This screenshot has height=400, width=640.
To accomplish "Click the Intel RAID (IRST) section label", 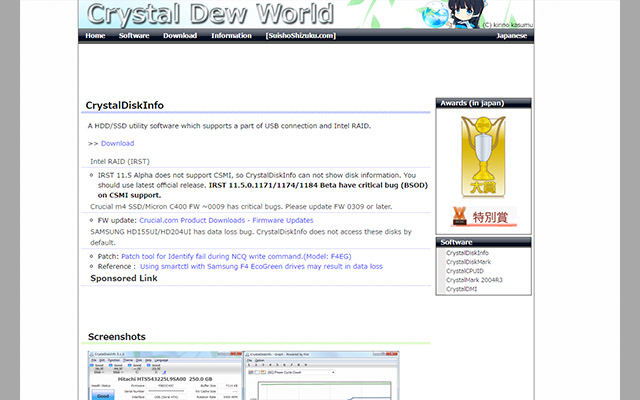I will pyautogui.click(x=120, y=162).
